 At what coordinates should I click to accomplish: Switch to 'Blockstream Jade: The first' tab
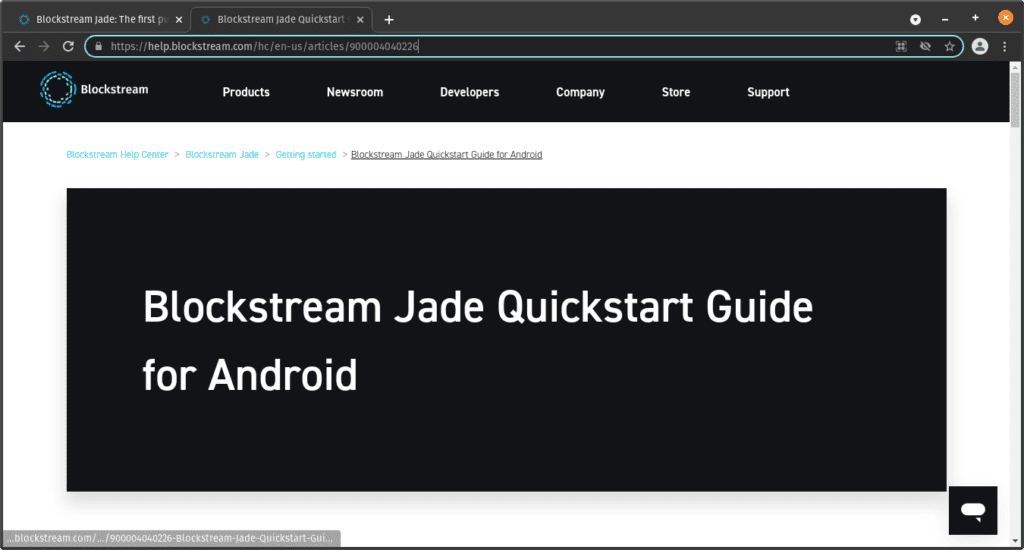[98, 20]
